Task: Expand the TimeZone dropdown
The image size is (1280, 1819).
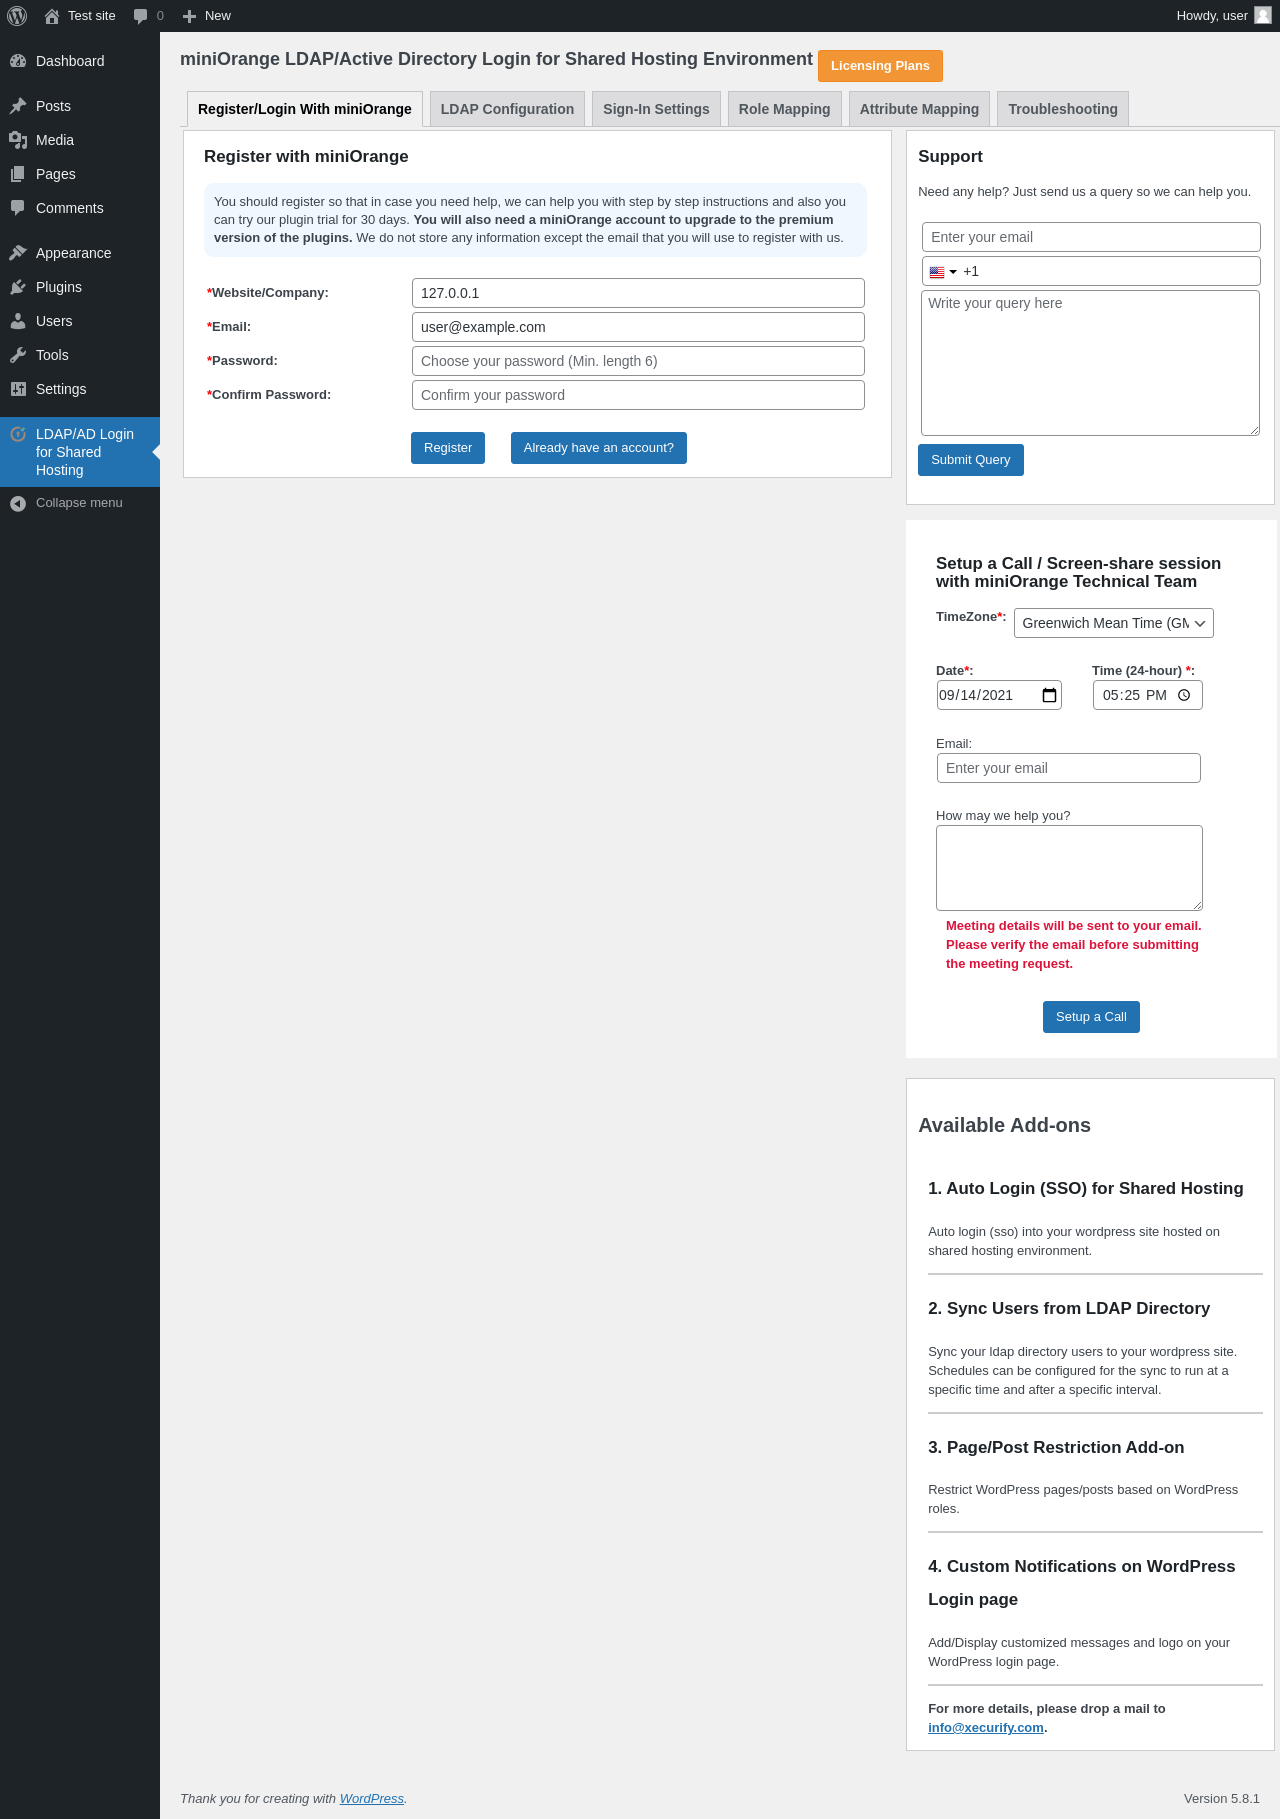Action: tap(1113, 623)
